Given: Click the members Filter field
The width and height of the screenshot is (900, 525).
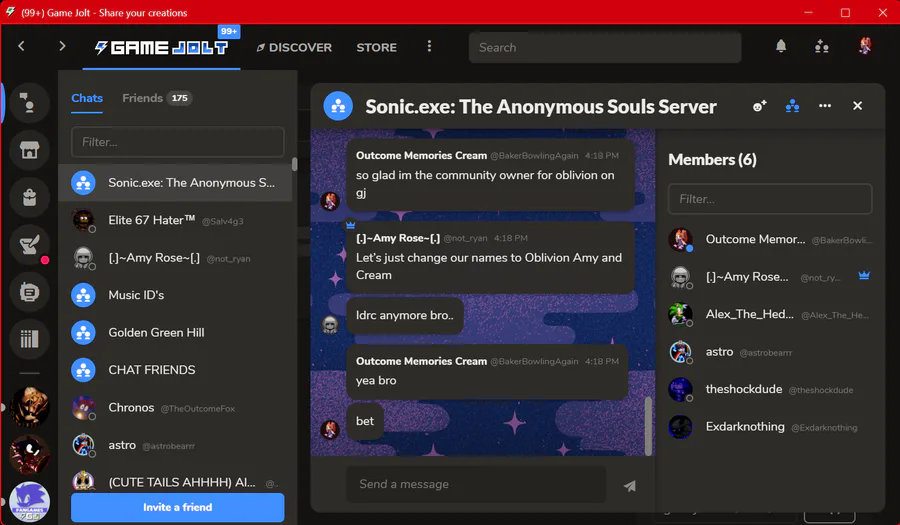Looking at the screenshot, I should coord(770,199).
